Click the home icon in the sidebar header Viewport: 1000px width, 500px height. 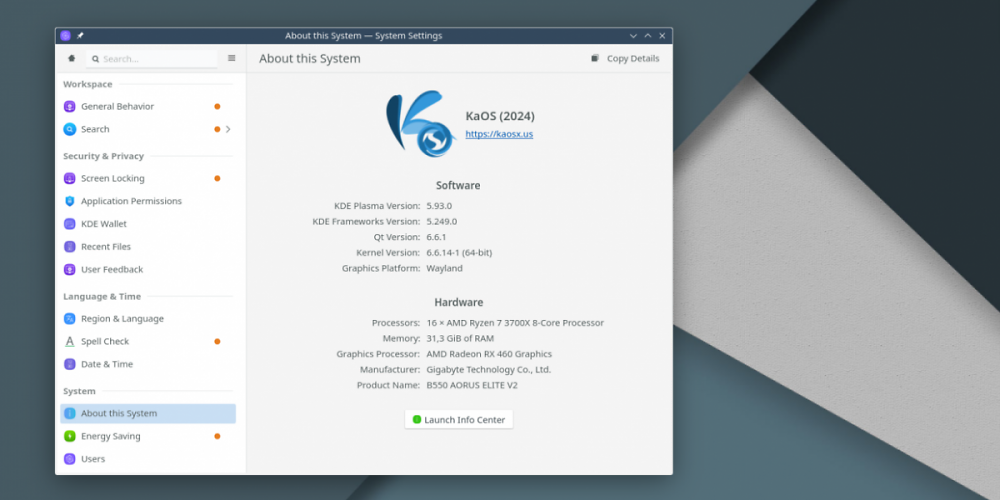71,58
